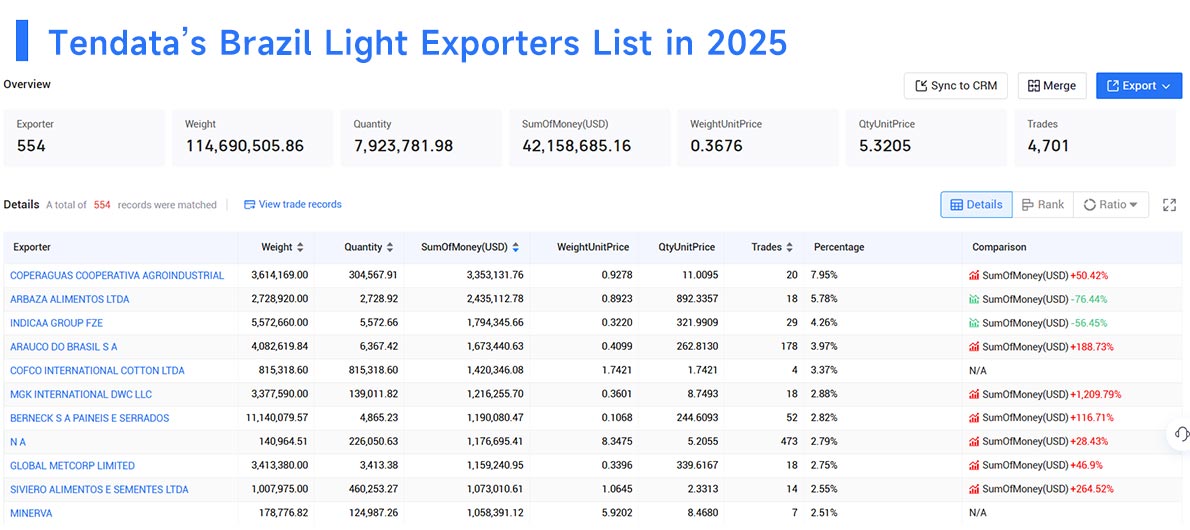Click the +50.42% comparison value

[x=1089, y=275]
